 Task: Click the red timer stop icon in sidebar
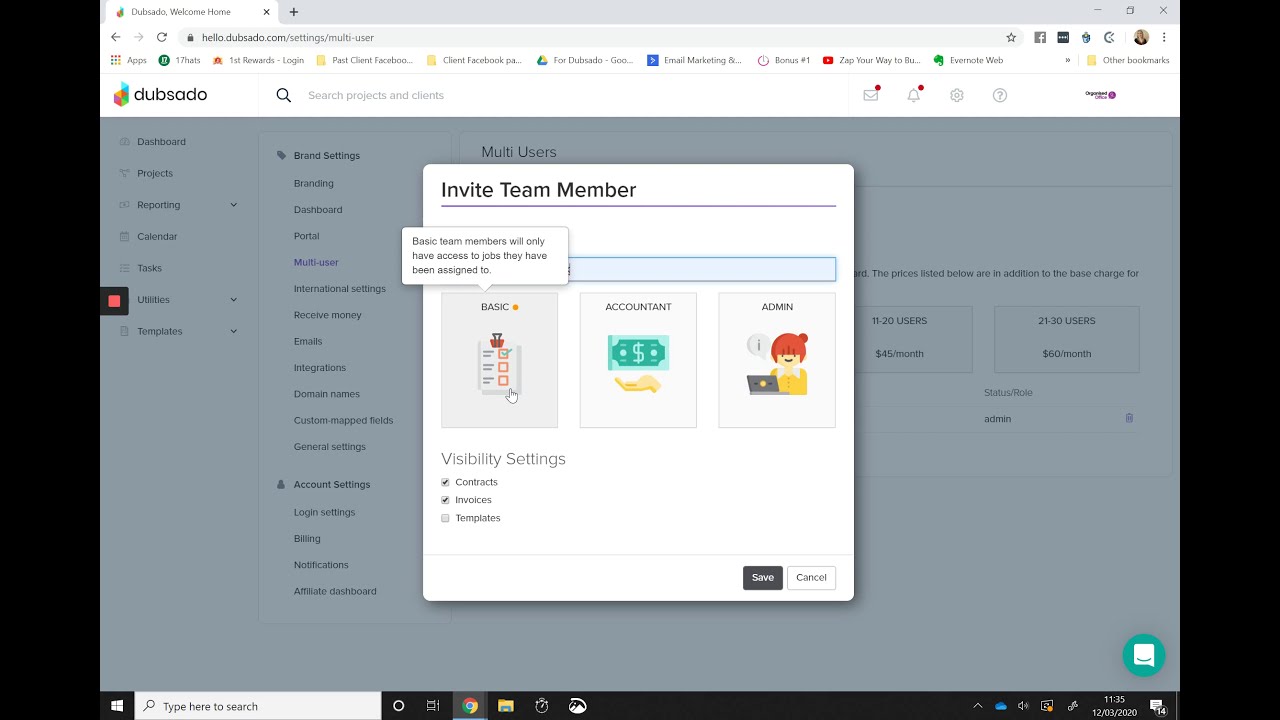click(114, 301)
